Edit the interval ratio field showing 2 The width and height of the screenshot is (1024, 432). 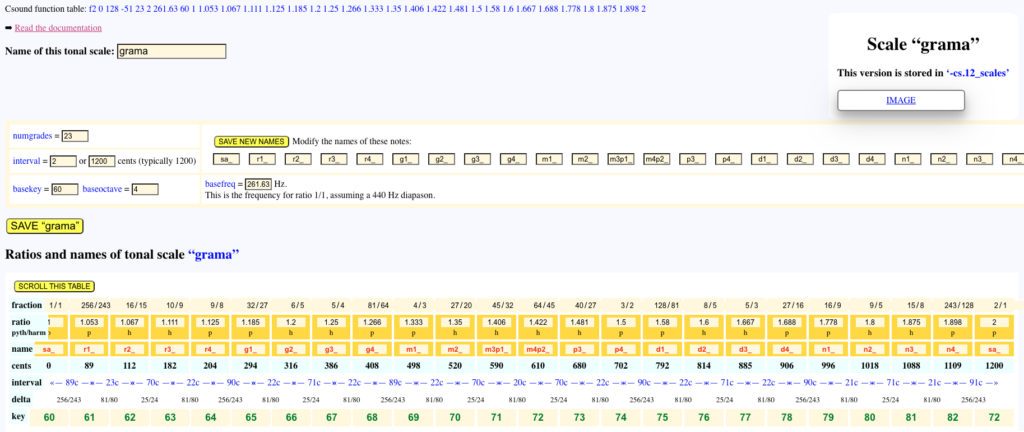pos(62,161)
